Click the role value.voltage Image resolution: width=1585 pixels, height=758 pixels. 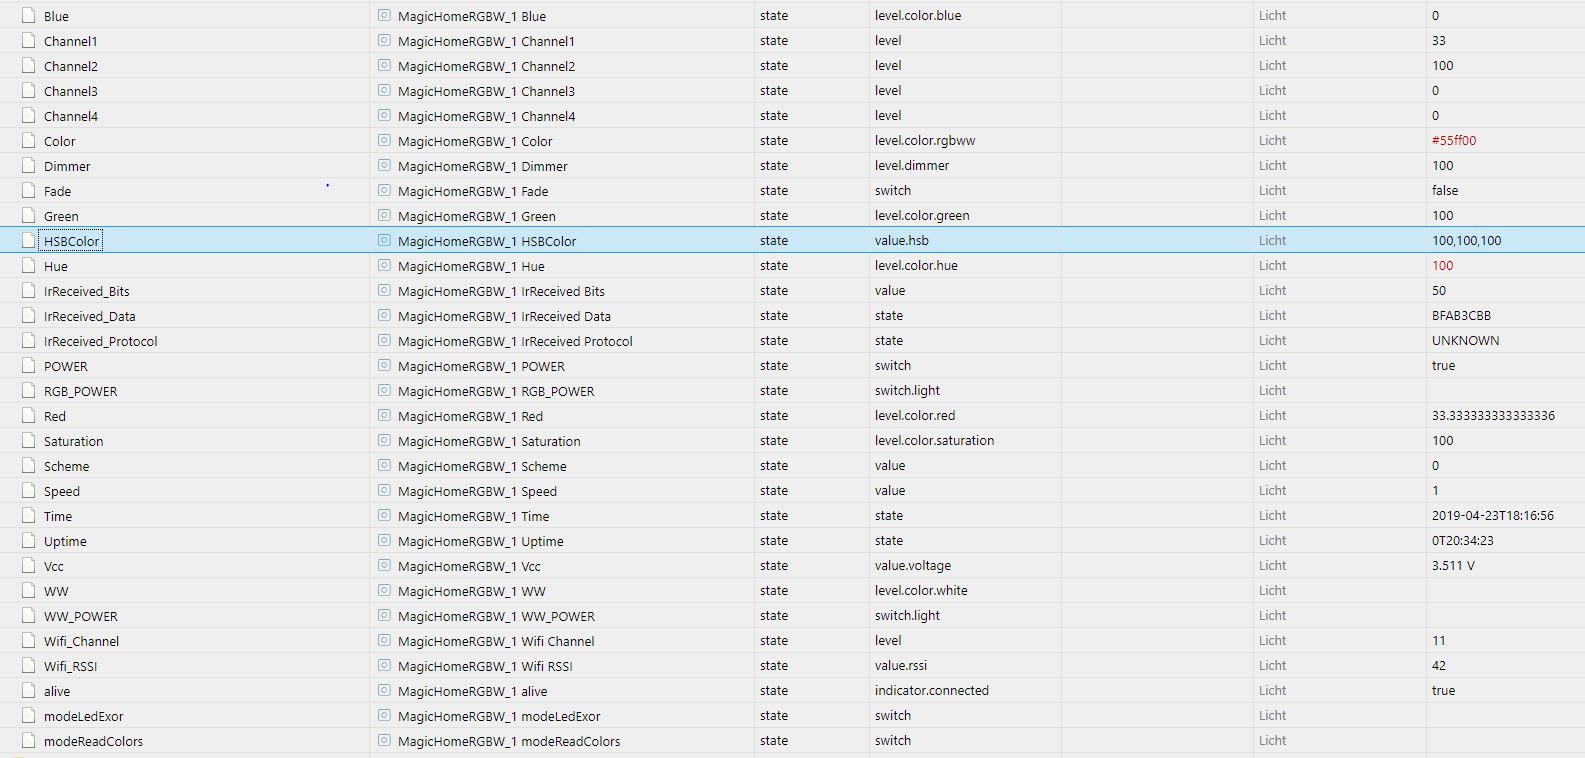coord(913,566)
